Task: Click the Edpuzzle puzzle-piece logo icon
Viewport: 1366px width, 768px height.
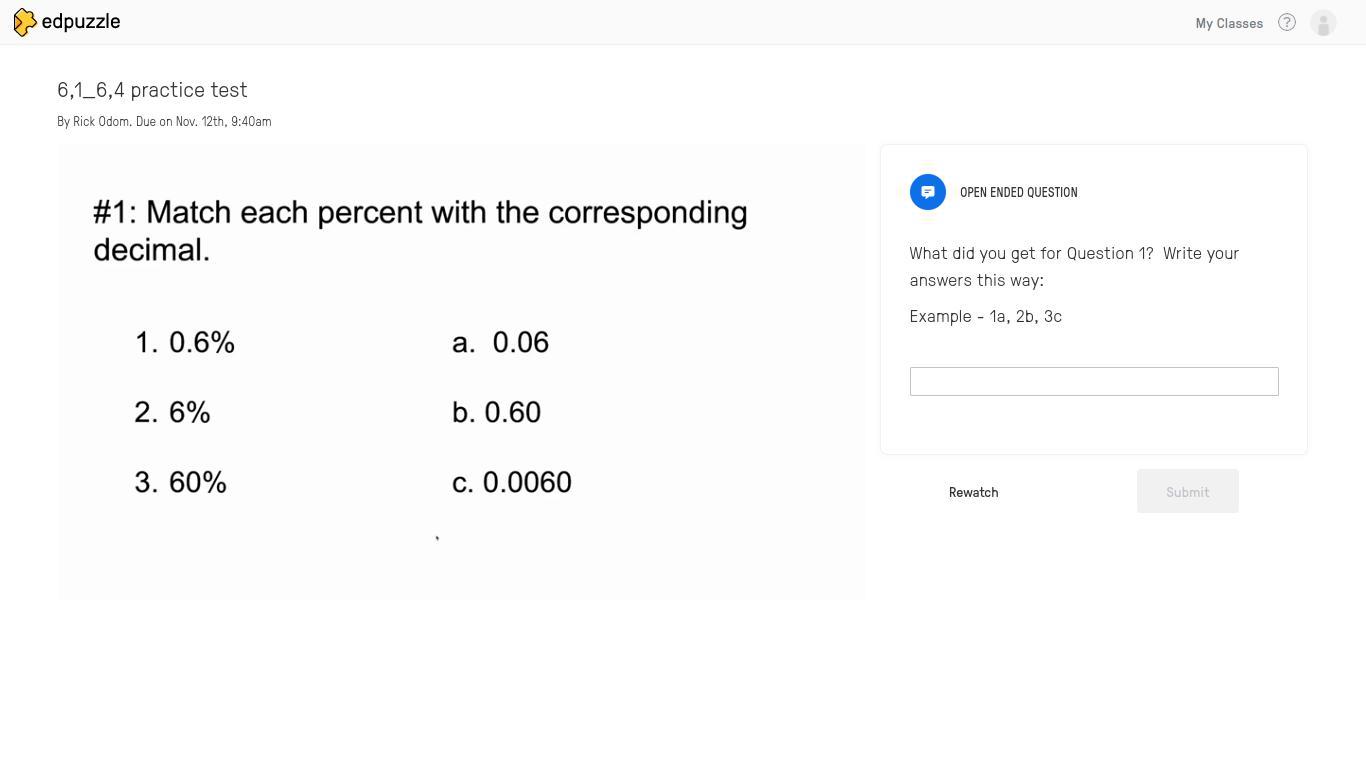Action: click(25, 22)
